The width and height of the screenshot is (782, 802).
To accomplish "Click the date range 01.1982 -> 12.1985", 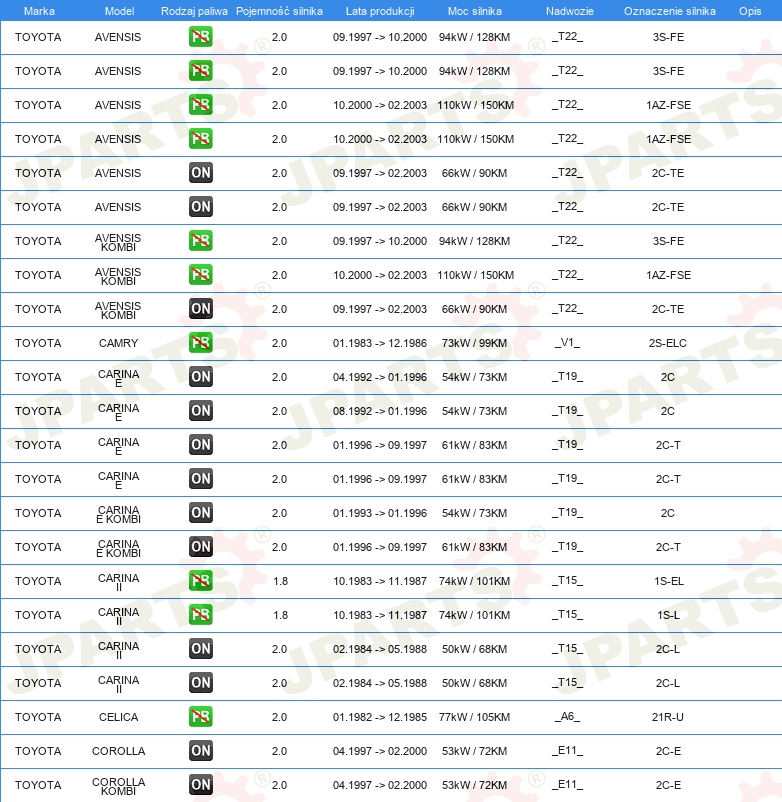I will pyautogui.click(x=379, y=717).
